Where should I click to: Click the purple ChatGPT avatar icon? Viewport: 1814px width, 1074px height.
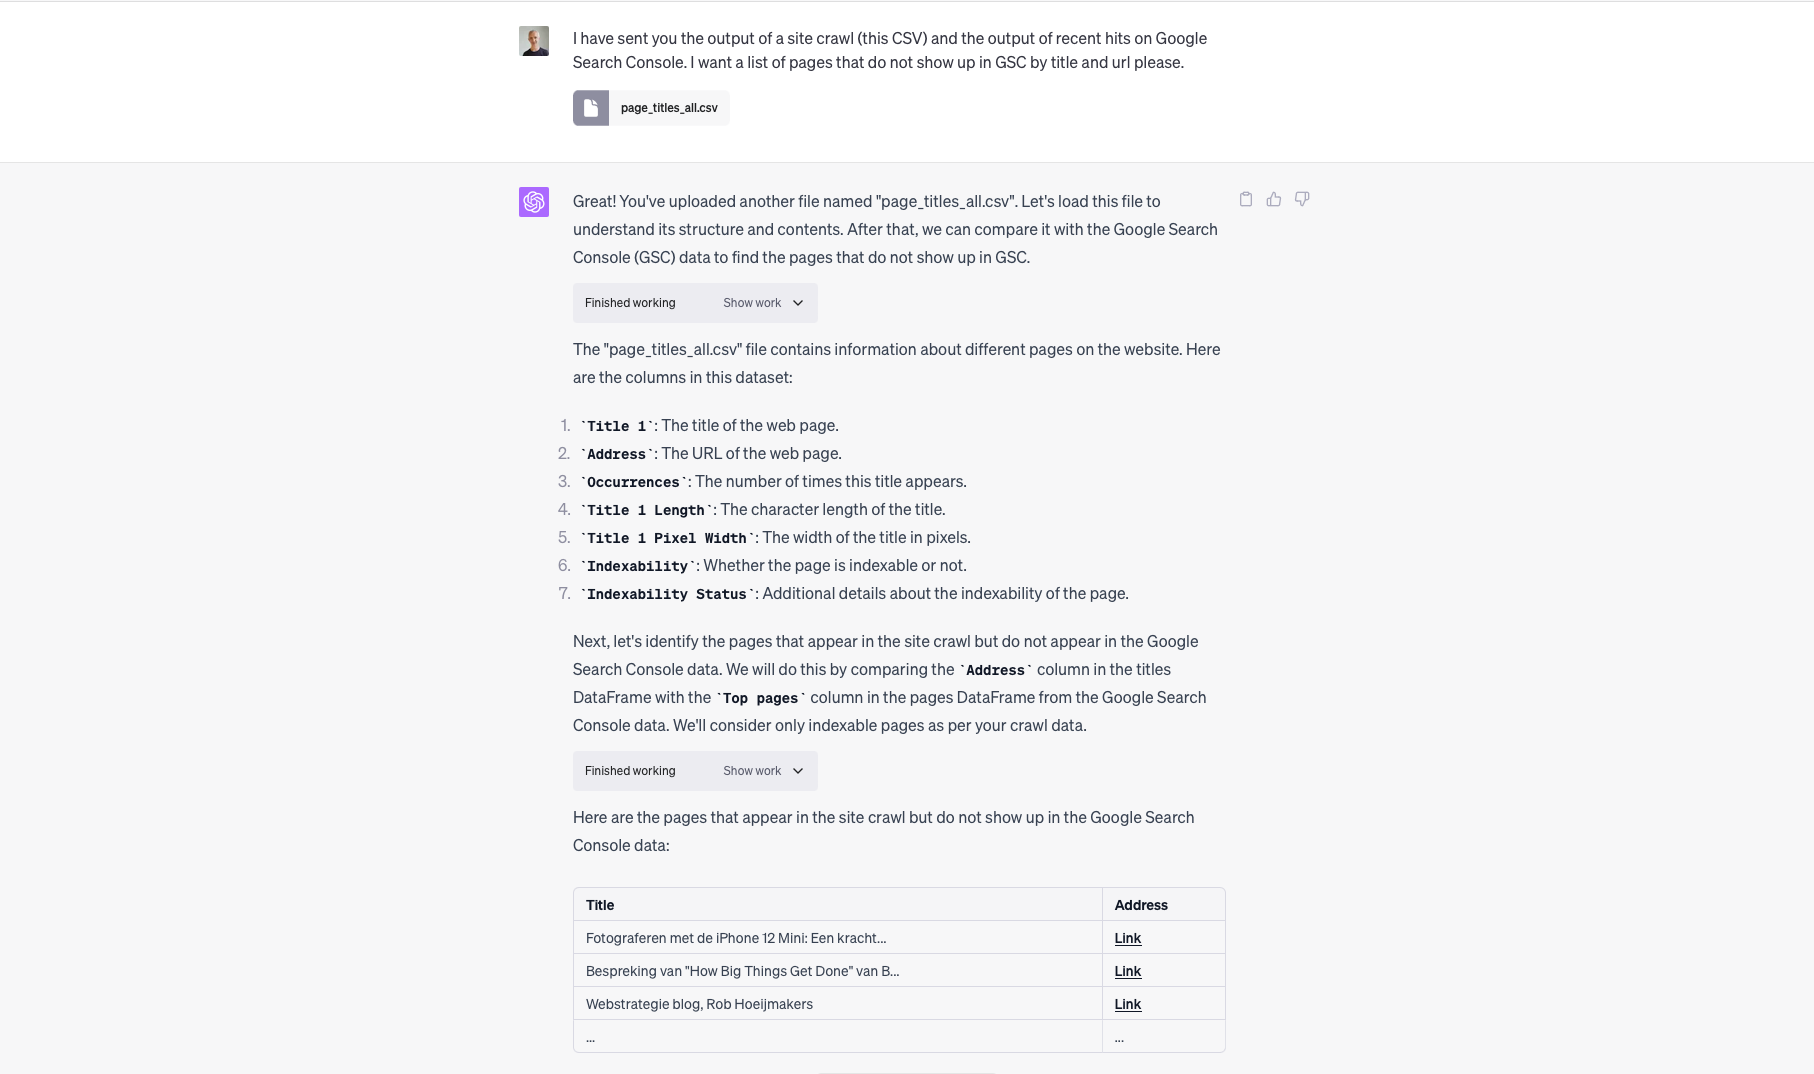(x=534, y=202)
